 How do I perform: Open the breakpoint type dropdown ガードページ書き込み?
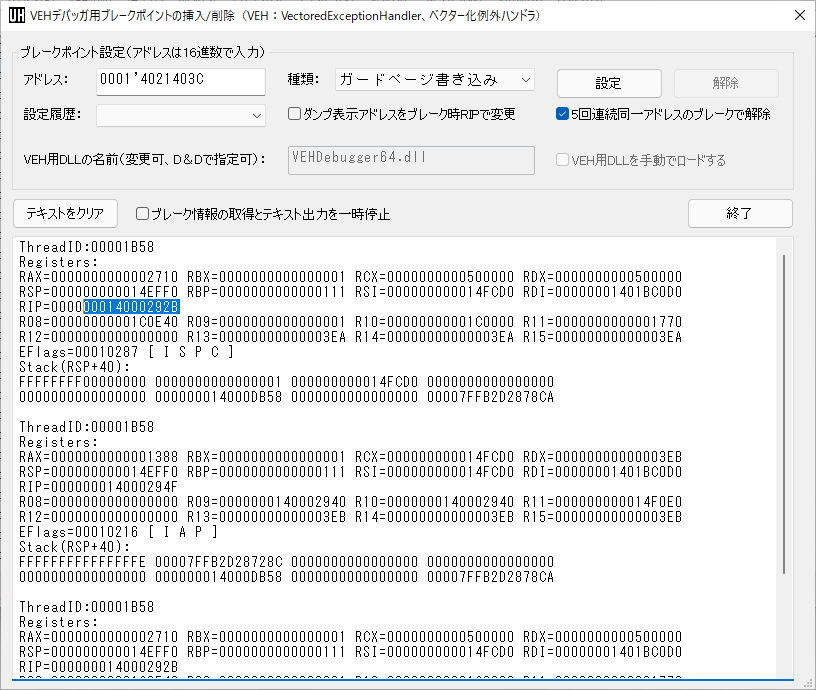pyautogui.click(x=435, y=80)
